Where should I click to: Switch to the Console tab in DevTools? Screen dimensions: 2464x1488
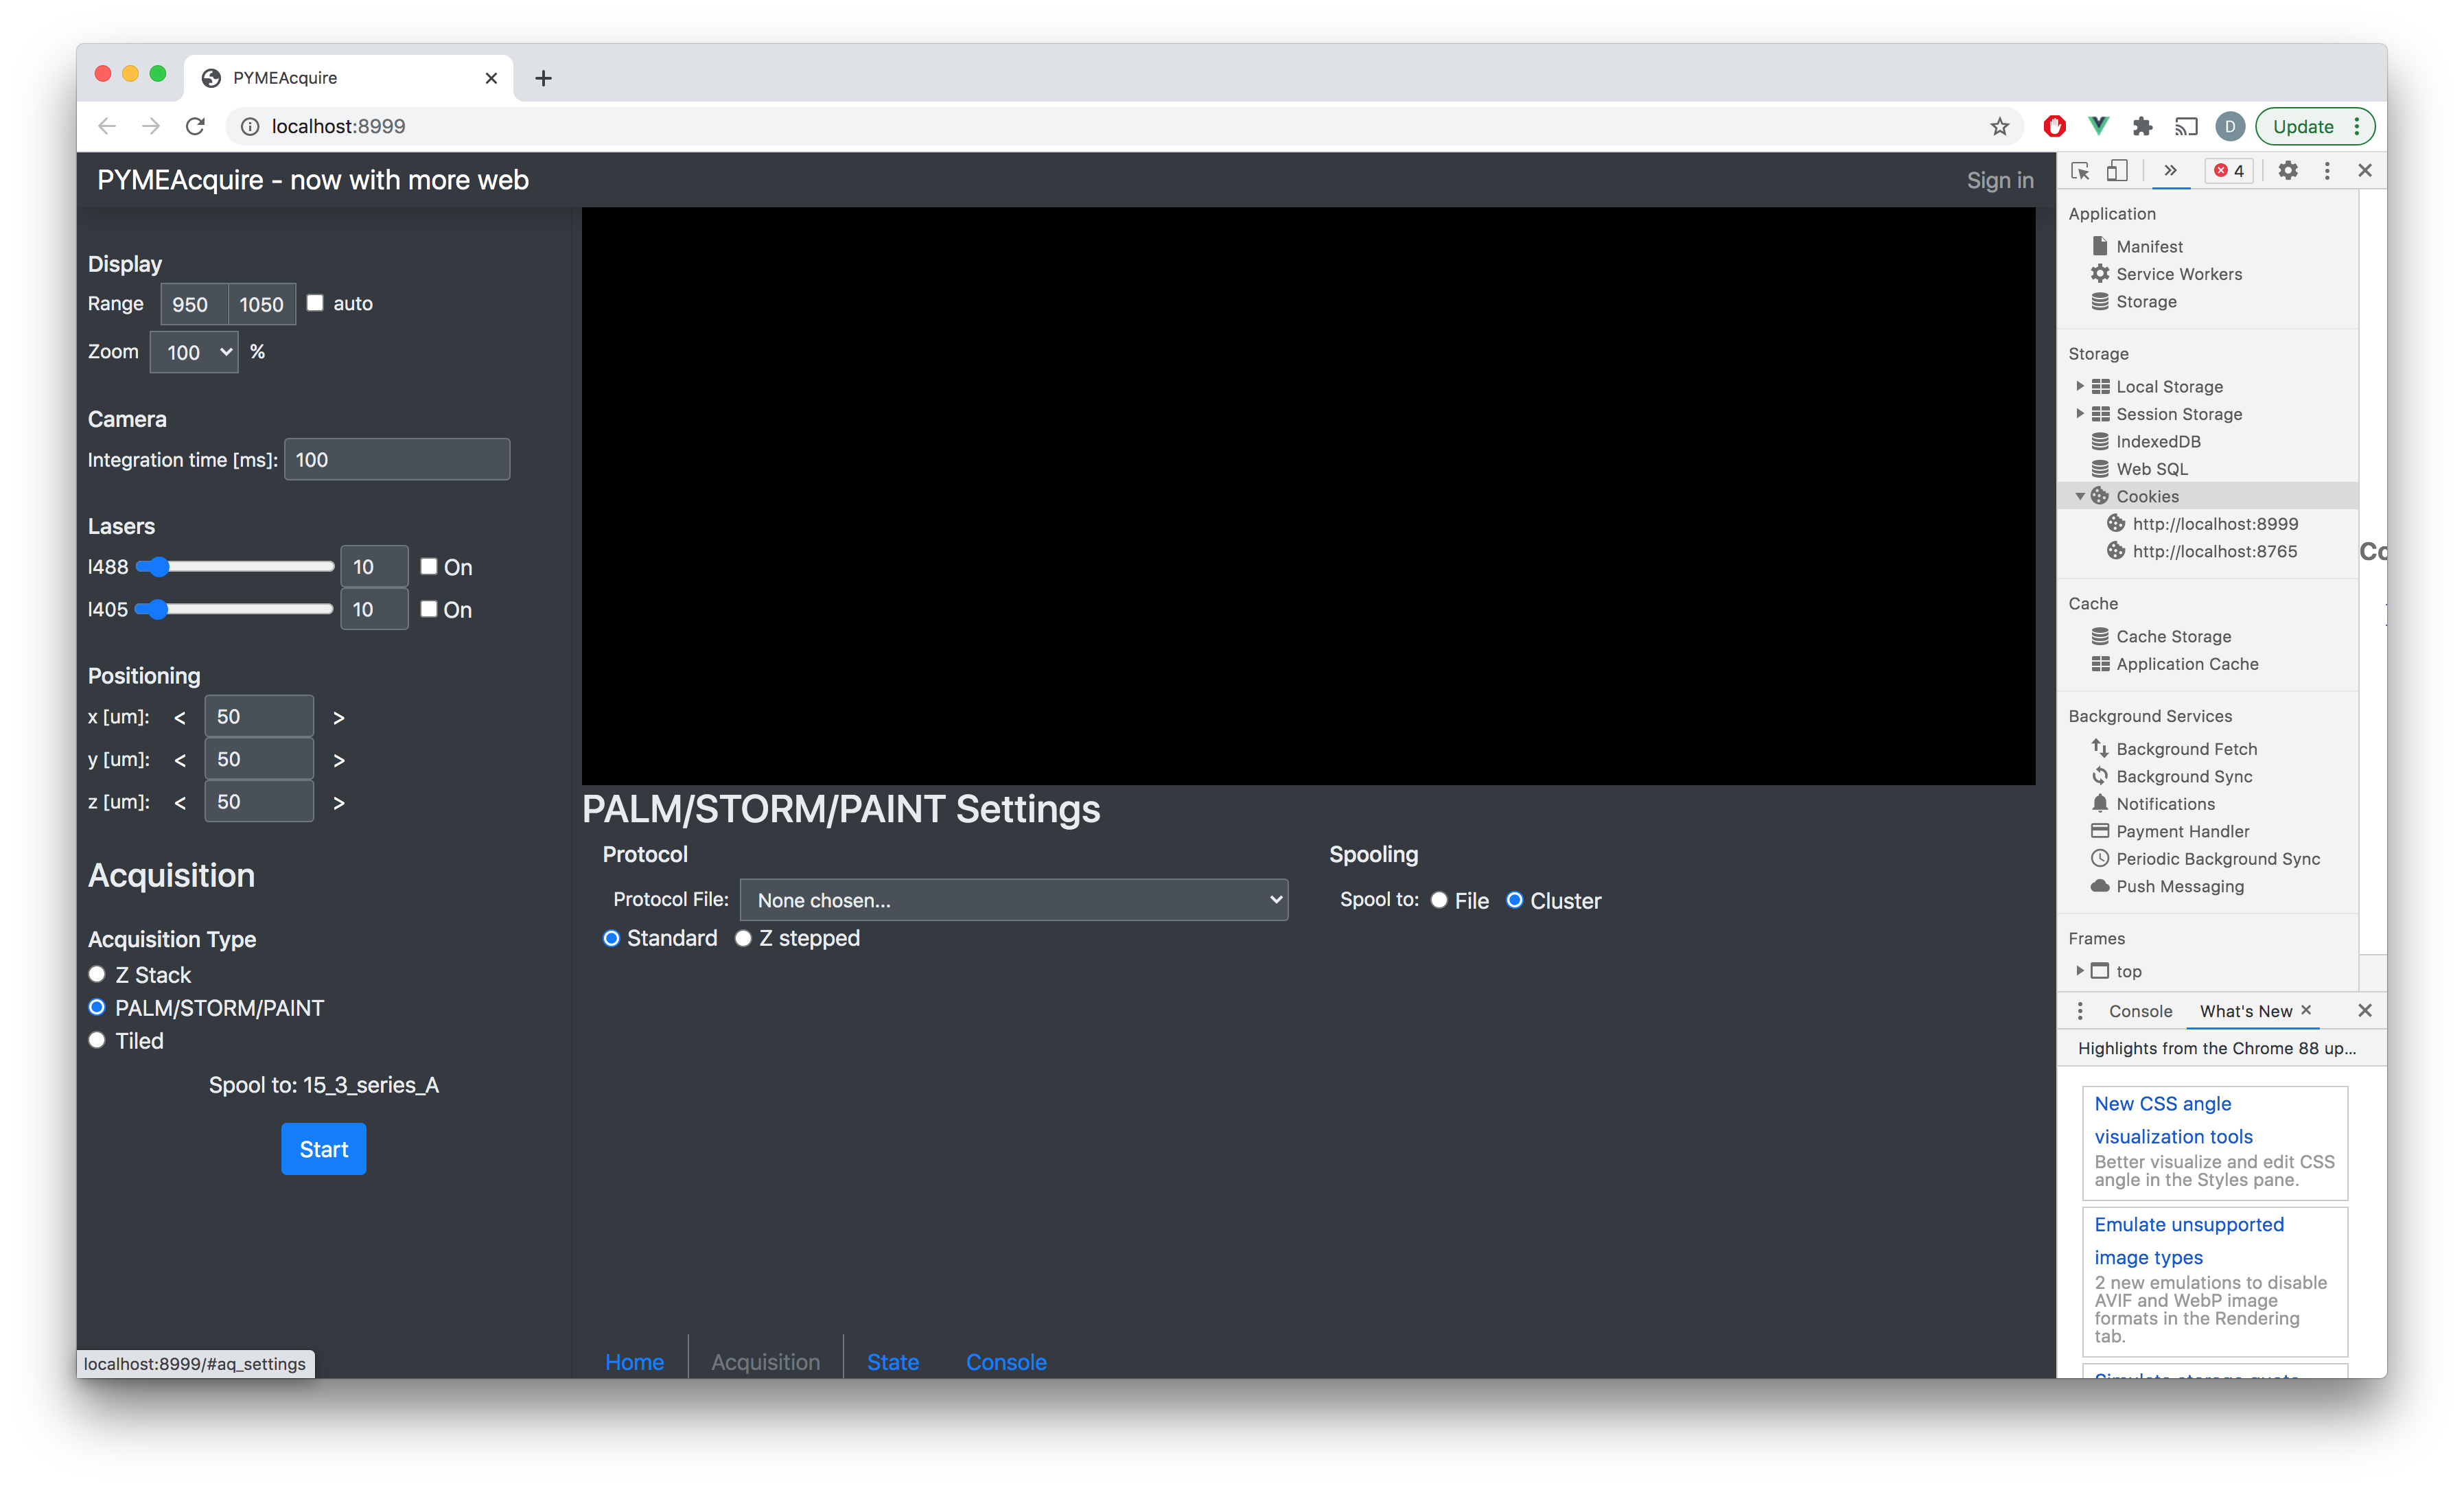[2140, 1011]
